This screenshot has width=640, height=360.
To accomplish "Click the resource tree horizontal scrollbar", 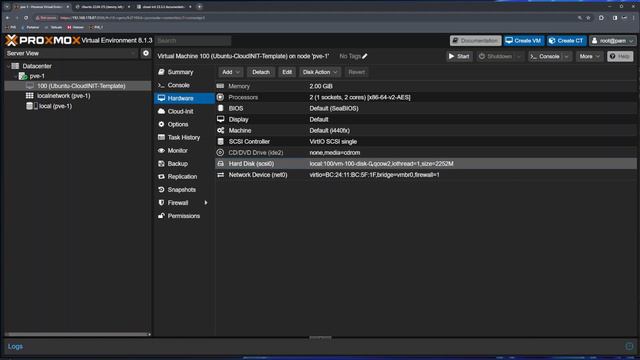I will 77,334.
